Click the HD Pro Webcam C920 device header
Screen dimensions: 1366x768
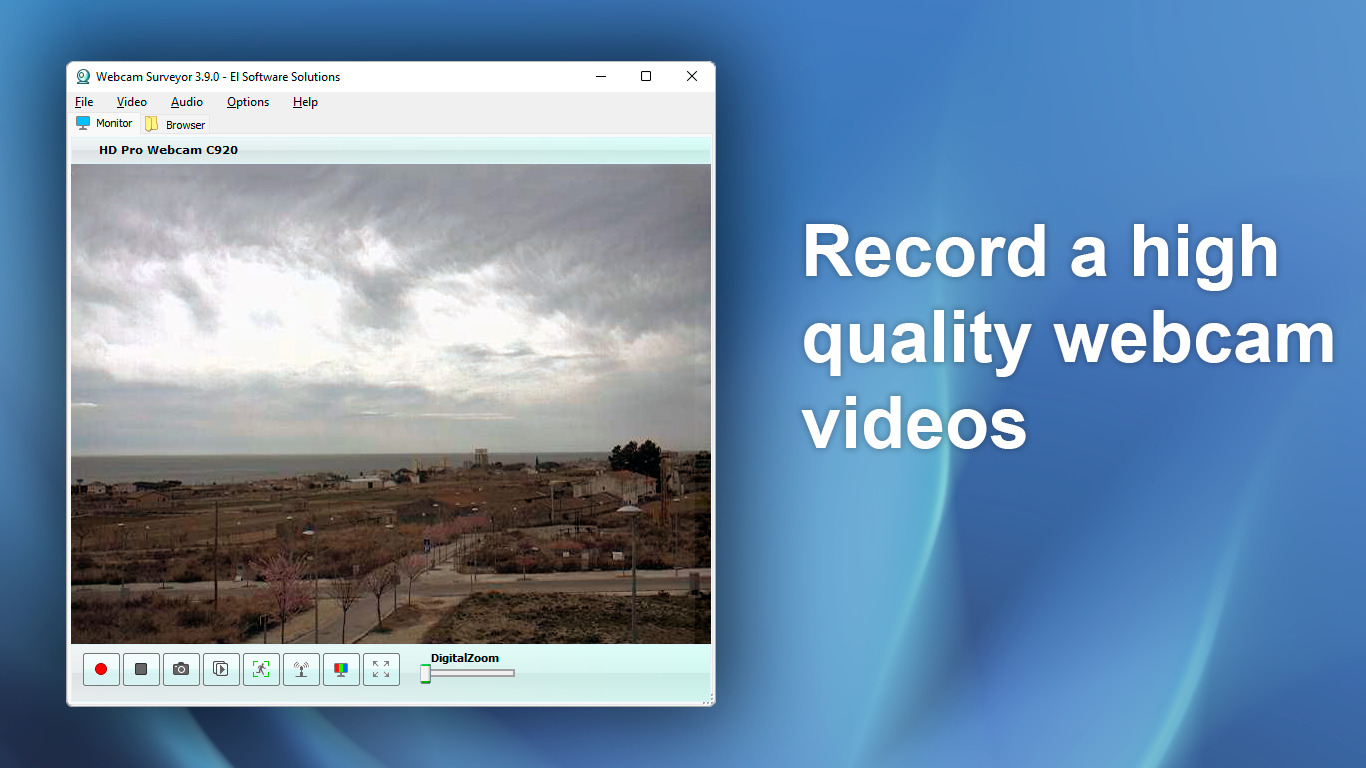(x=169, y=149)
